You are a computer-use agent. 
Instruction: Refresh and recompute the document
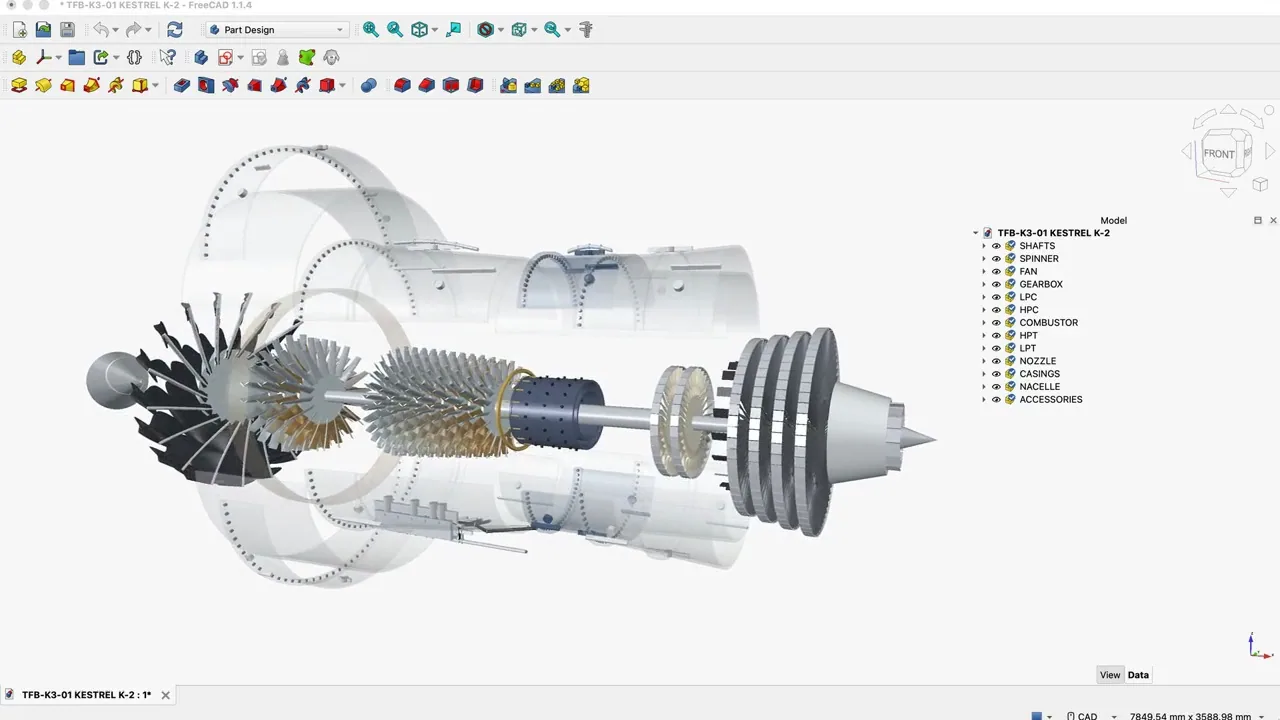coord(175,30)
